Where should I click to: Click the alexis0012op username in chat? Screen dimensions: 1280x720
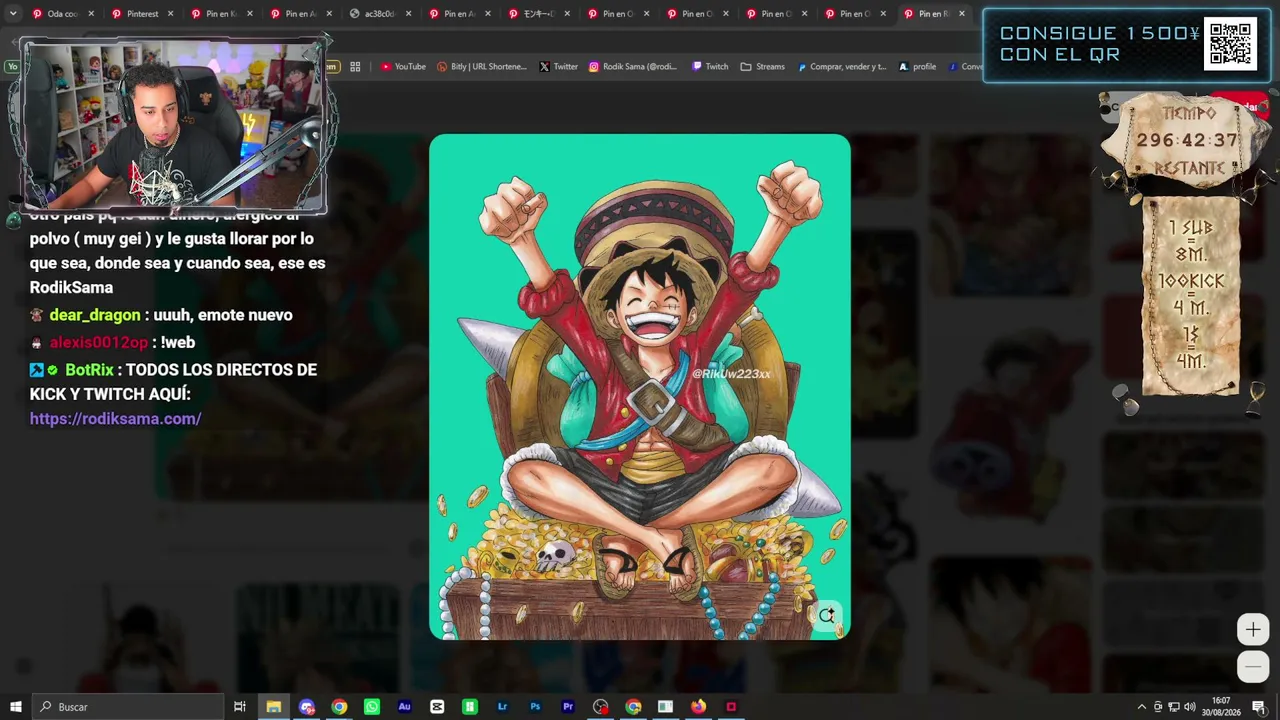click(99, 342)
